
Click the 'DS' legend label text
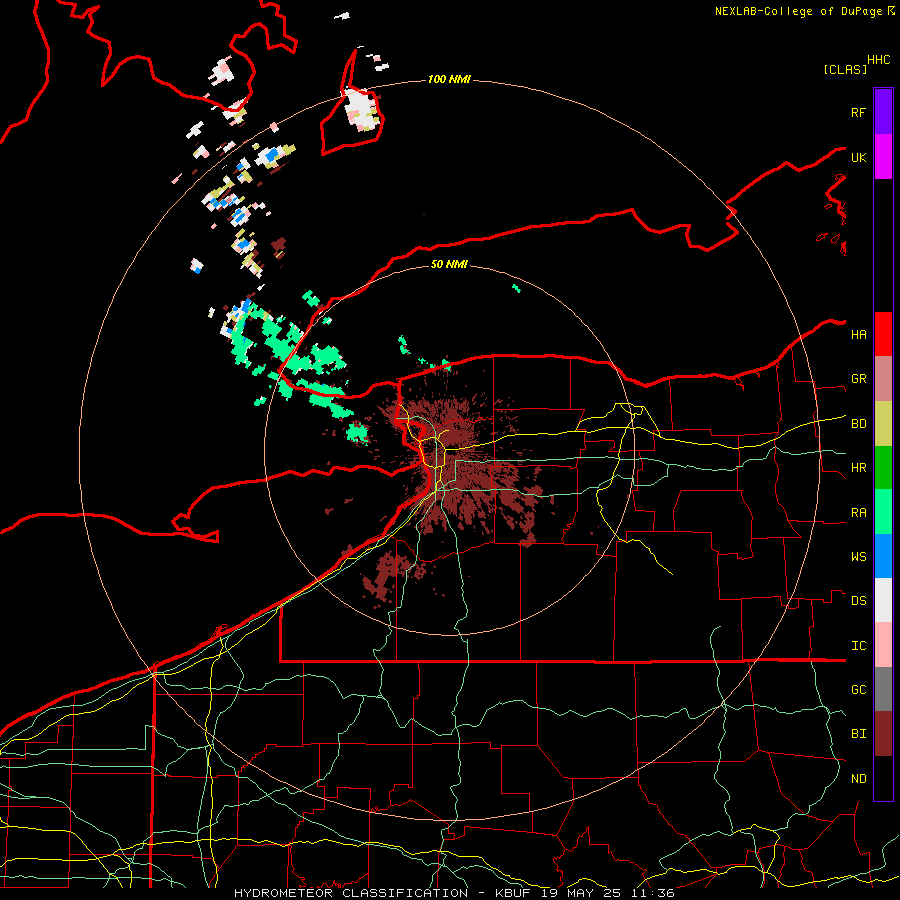pyautogui.click(x=858, y=601)
